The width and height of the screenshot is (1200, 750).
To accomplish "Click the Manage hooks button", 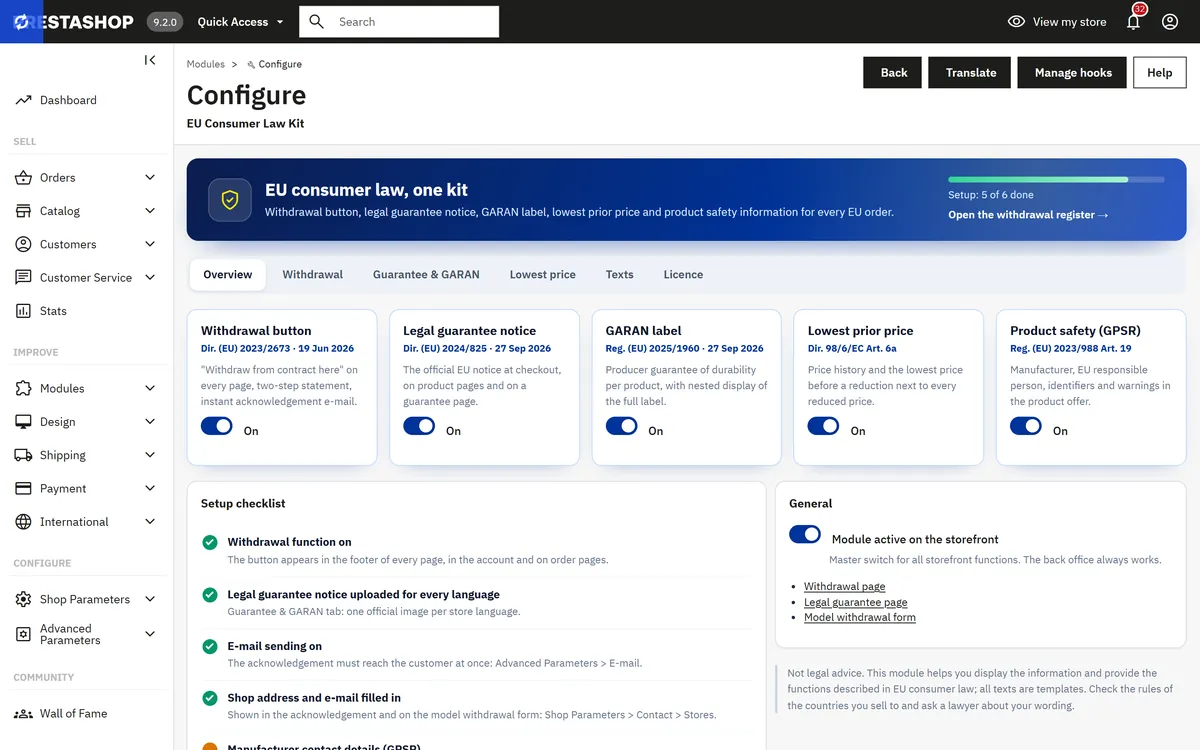I will pyautogui.click(x=1073, y=72).
